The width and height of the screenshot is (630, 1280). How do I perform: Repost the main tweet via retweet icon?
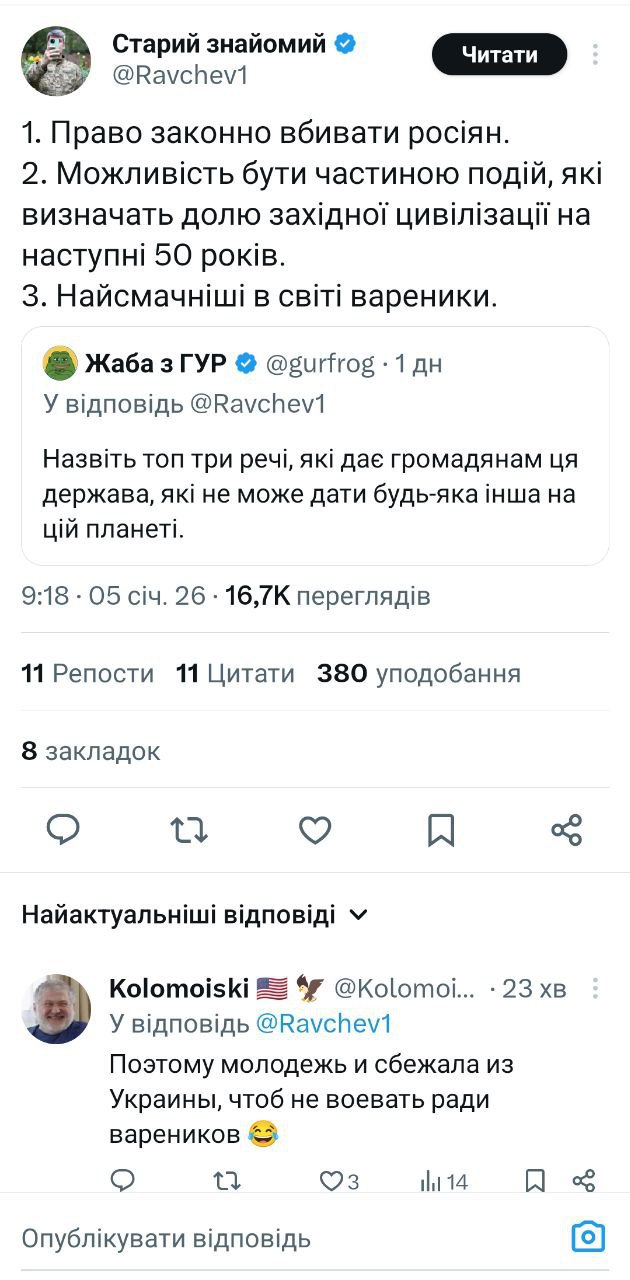click(x=189, y=829)
